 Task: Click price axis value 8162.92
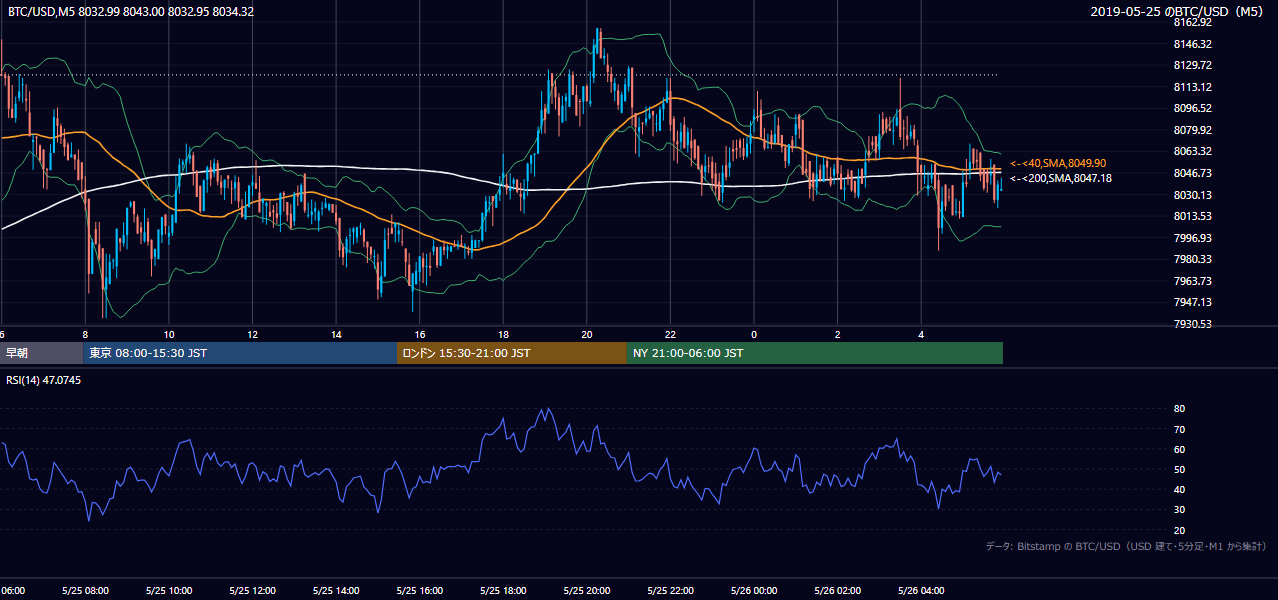click(1192, 22)
